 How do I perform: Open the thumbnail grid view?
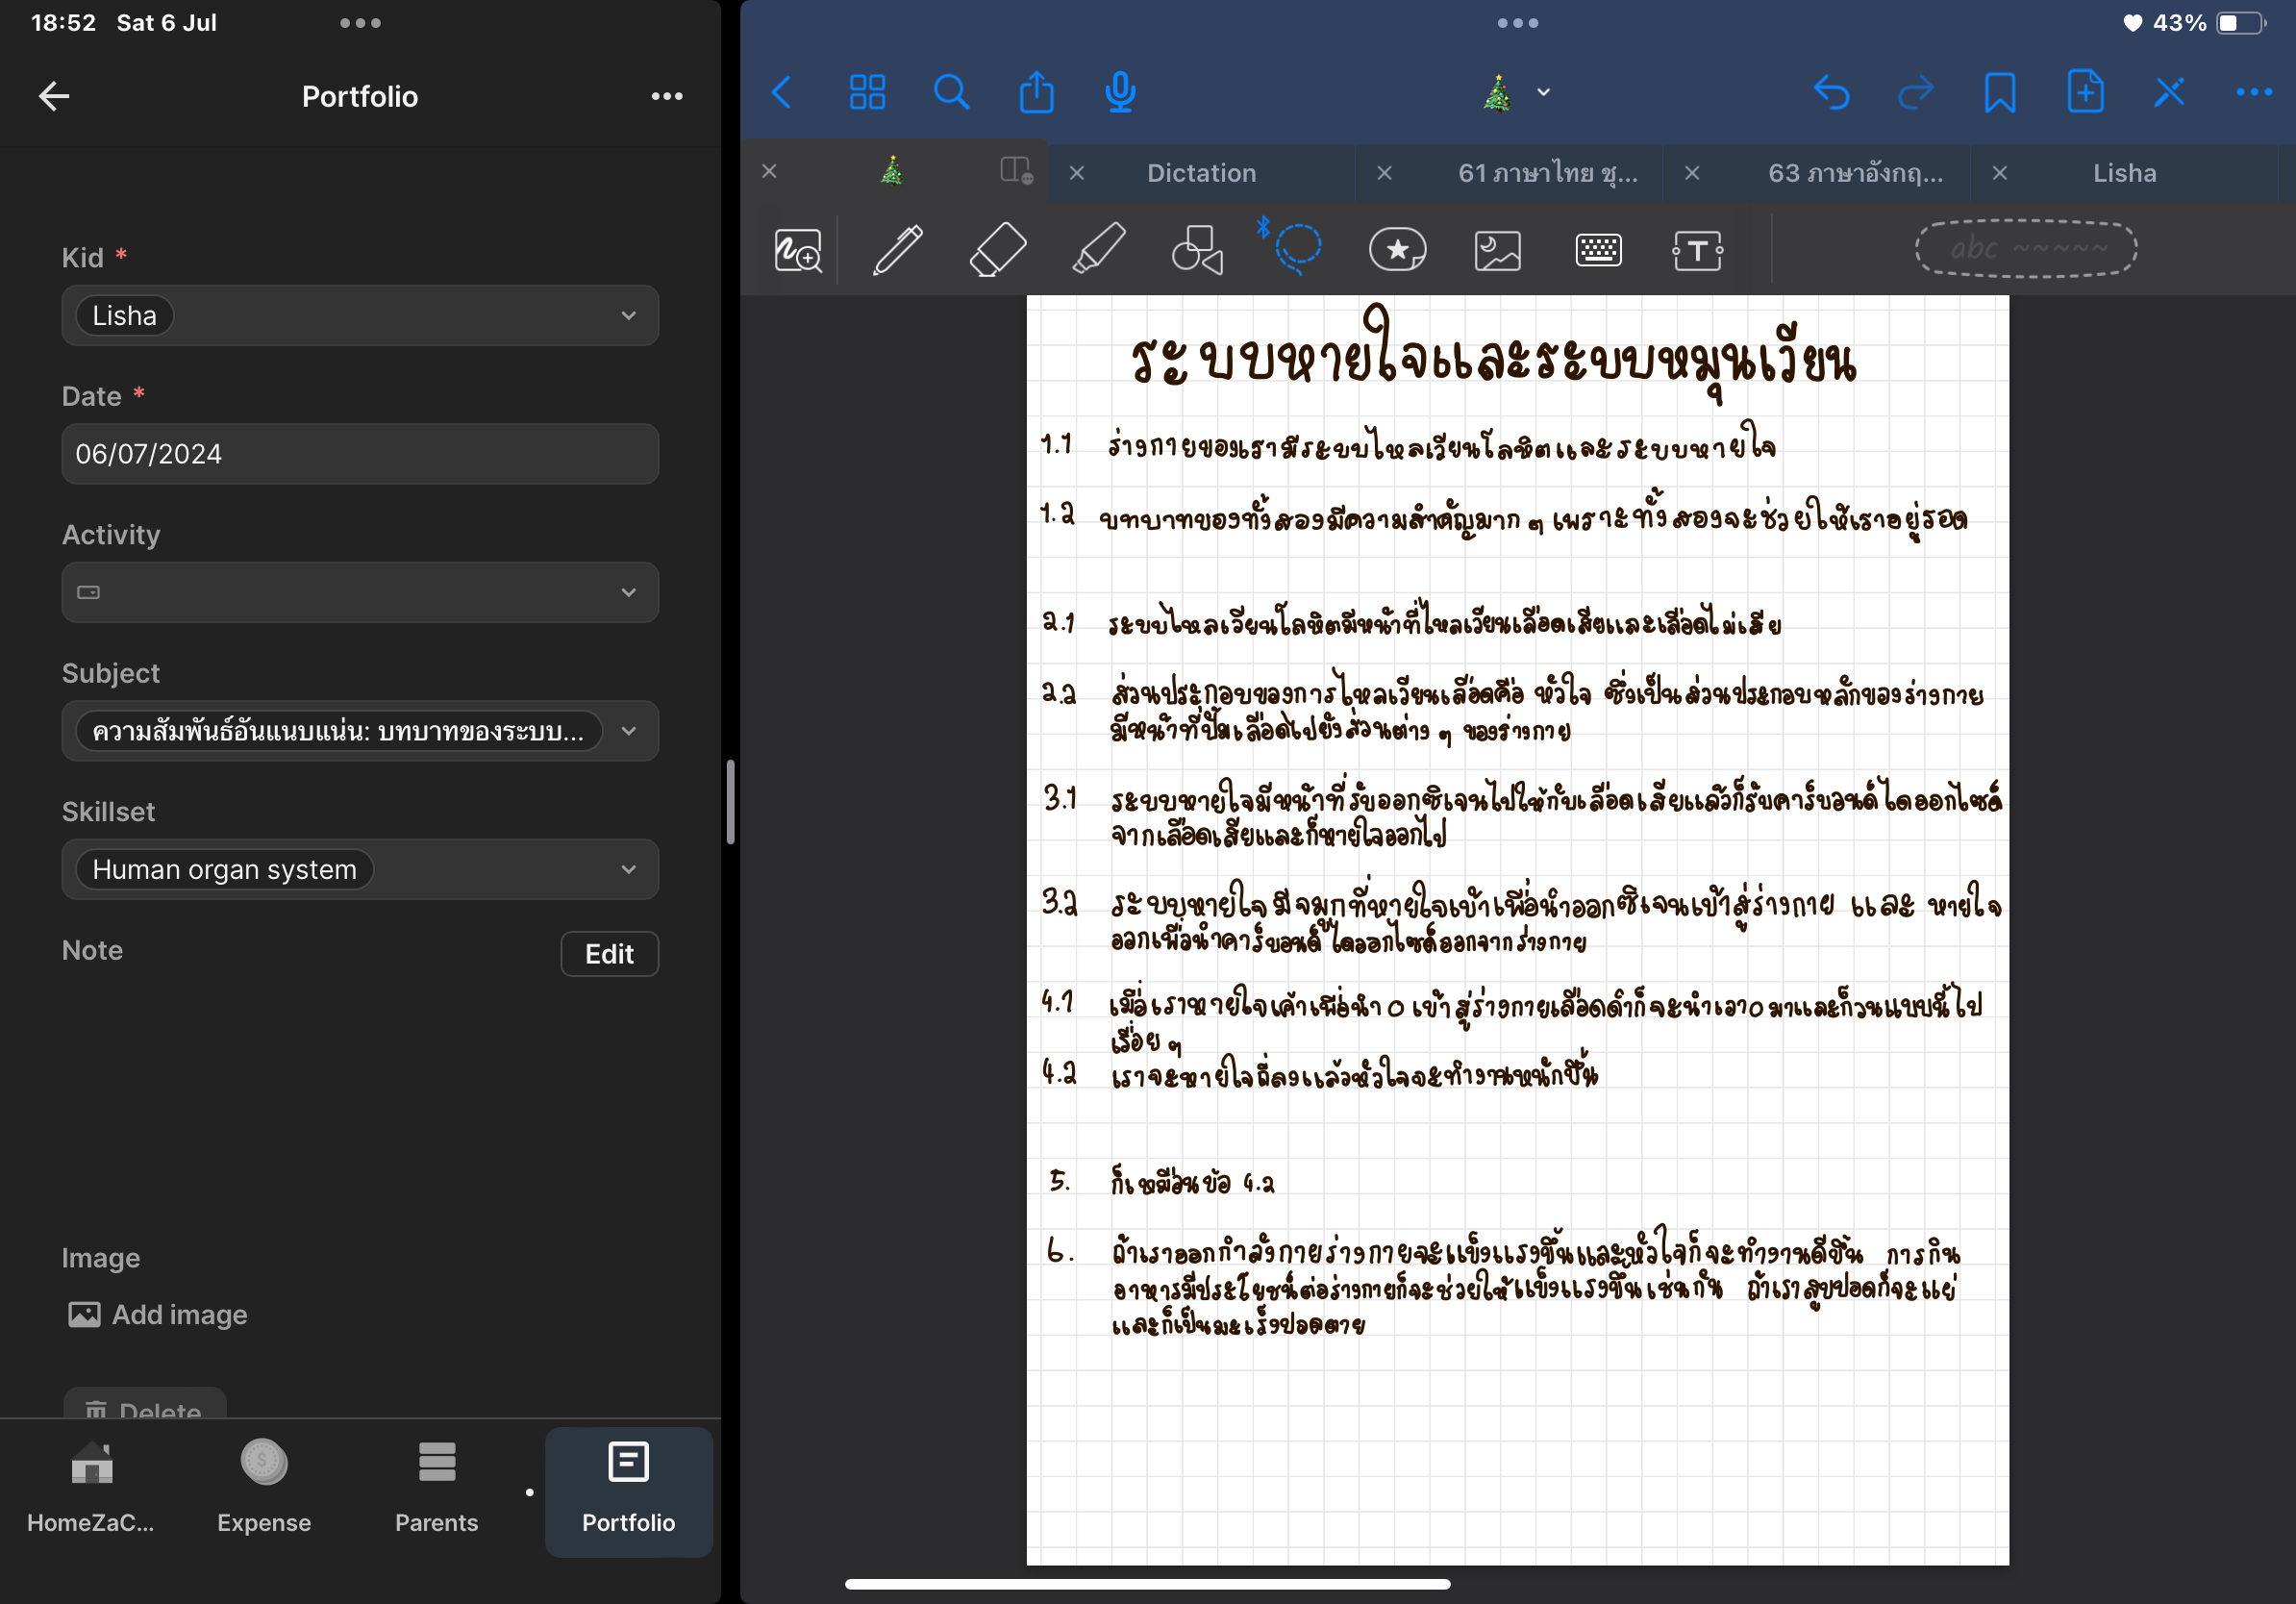(867, 92)
